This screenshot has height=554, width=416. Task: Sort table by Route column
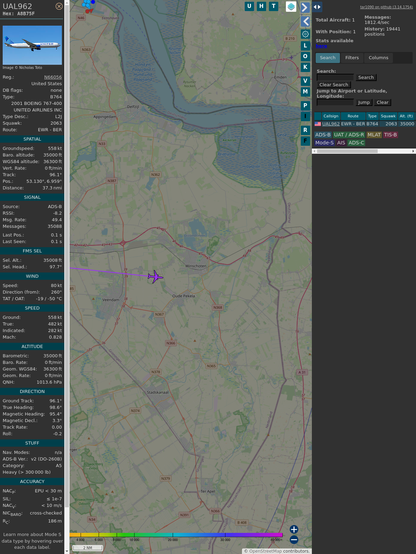click(x=353, y=116)
